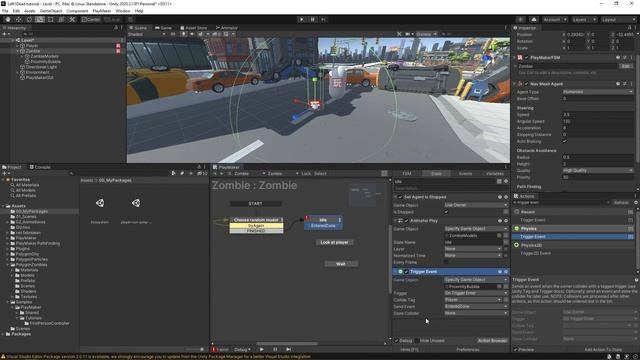Select the Rotate tool in toolbar
This screenshot has height=360, width=640.
(x=29, y=19)
